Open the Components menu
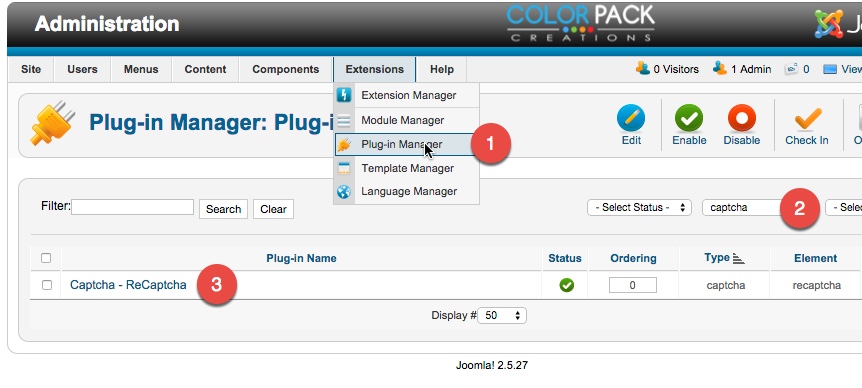 286,69
